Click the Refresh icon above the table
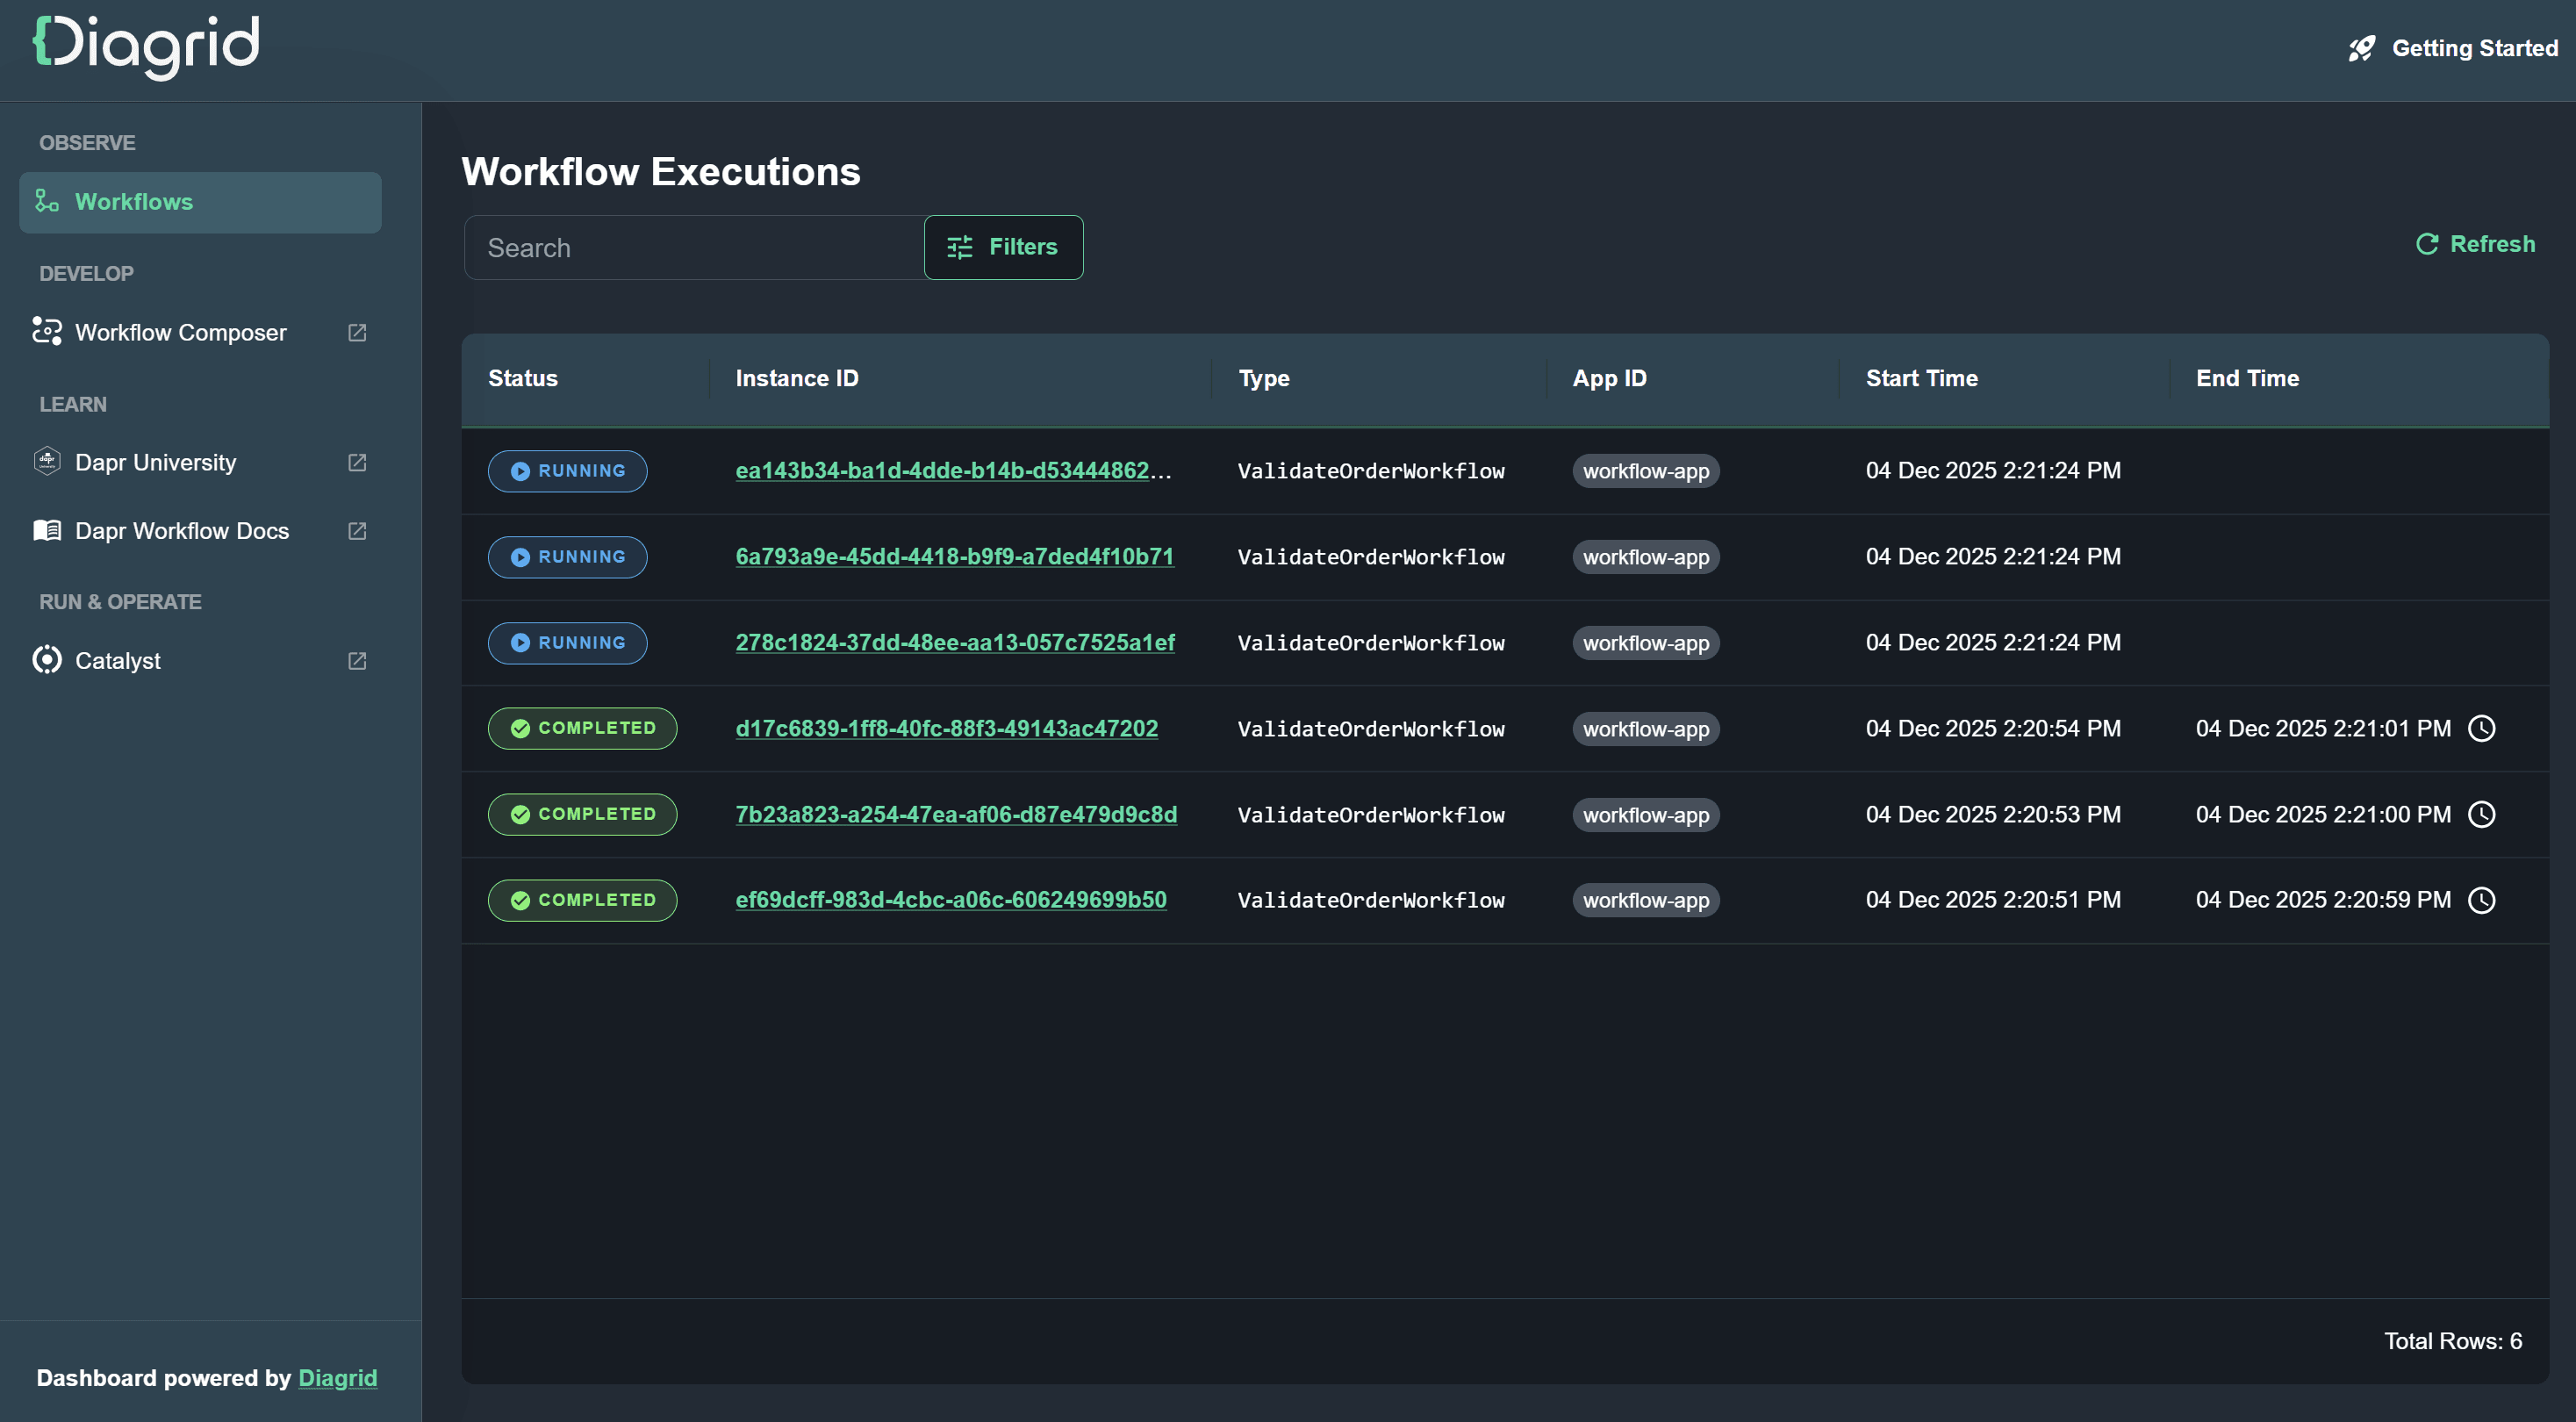The height and width of the screenshot is (1422, 2576). click(x=2428, y=243)
